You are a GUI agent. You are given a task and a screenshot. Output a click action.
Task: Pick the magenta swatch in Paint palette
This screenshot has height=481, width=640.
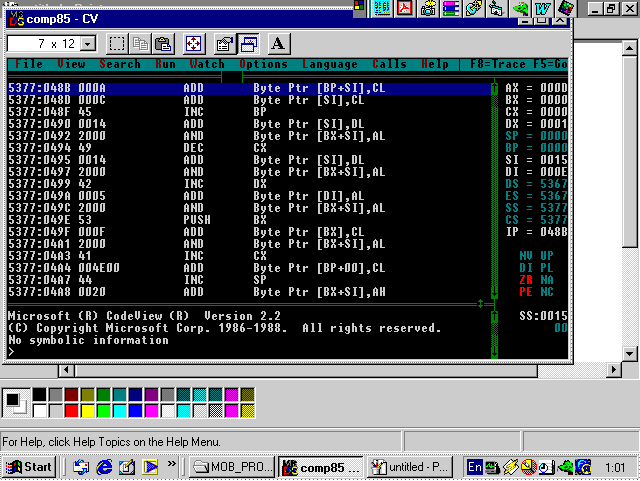coord(152,411)
